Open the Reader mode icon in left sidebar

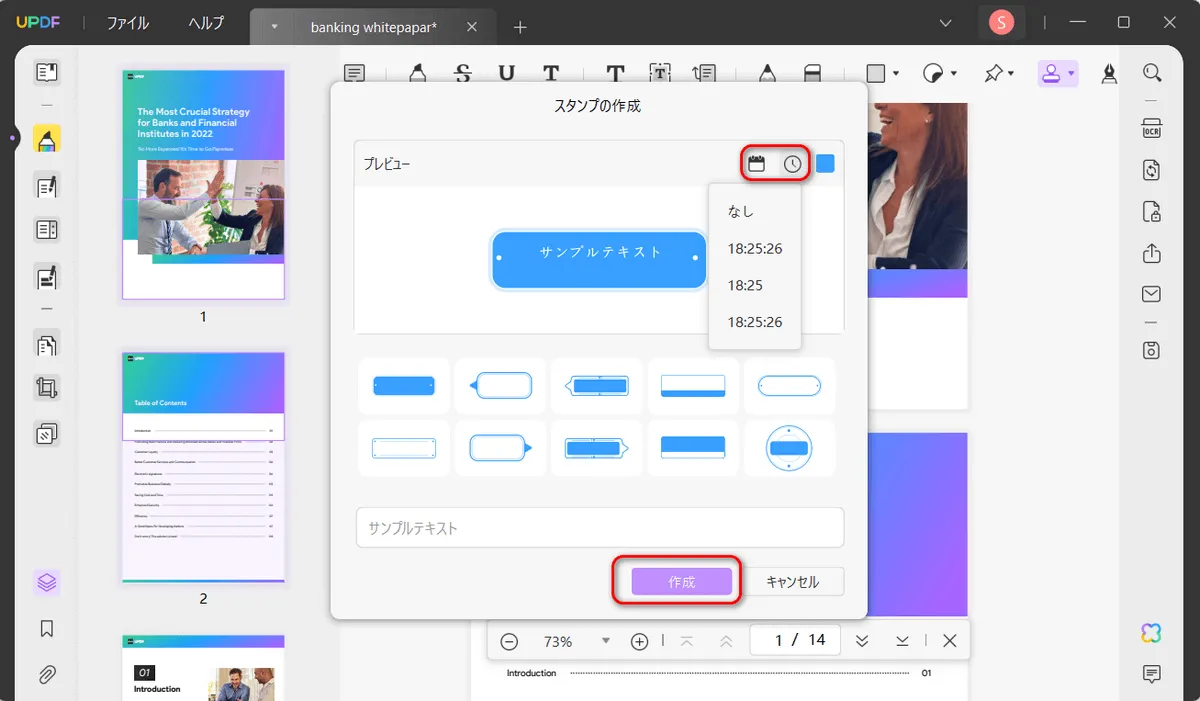[x=46, y=72]
